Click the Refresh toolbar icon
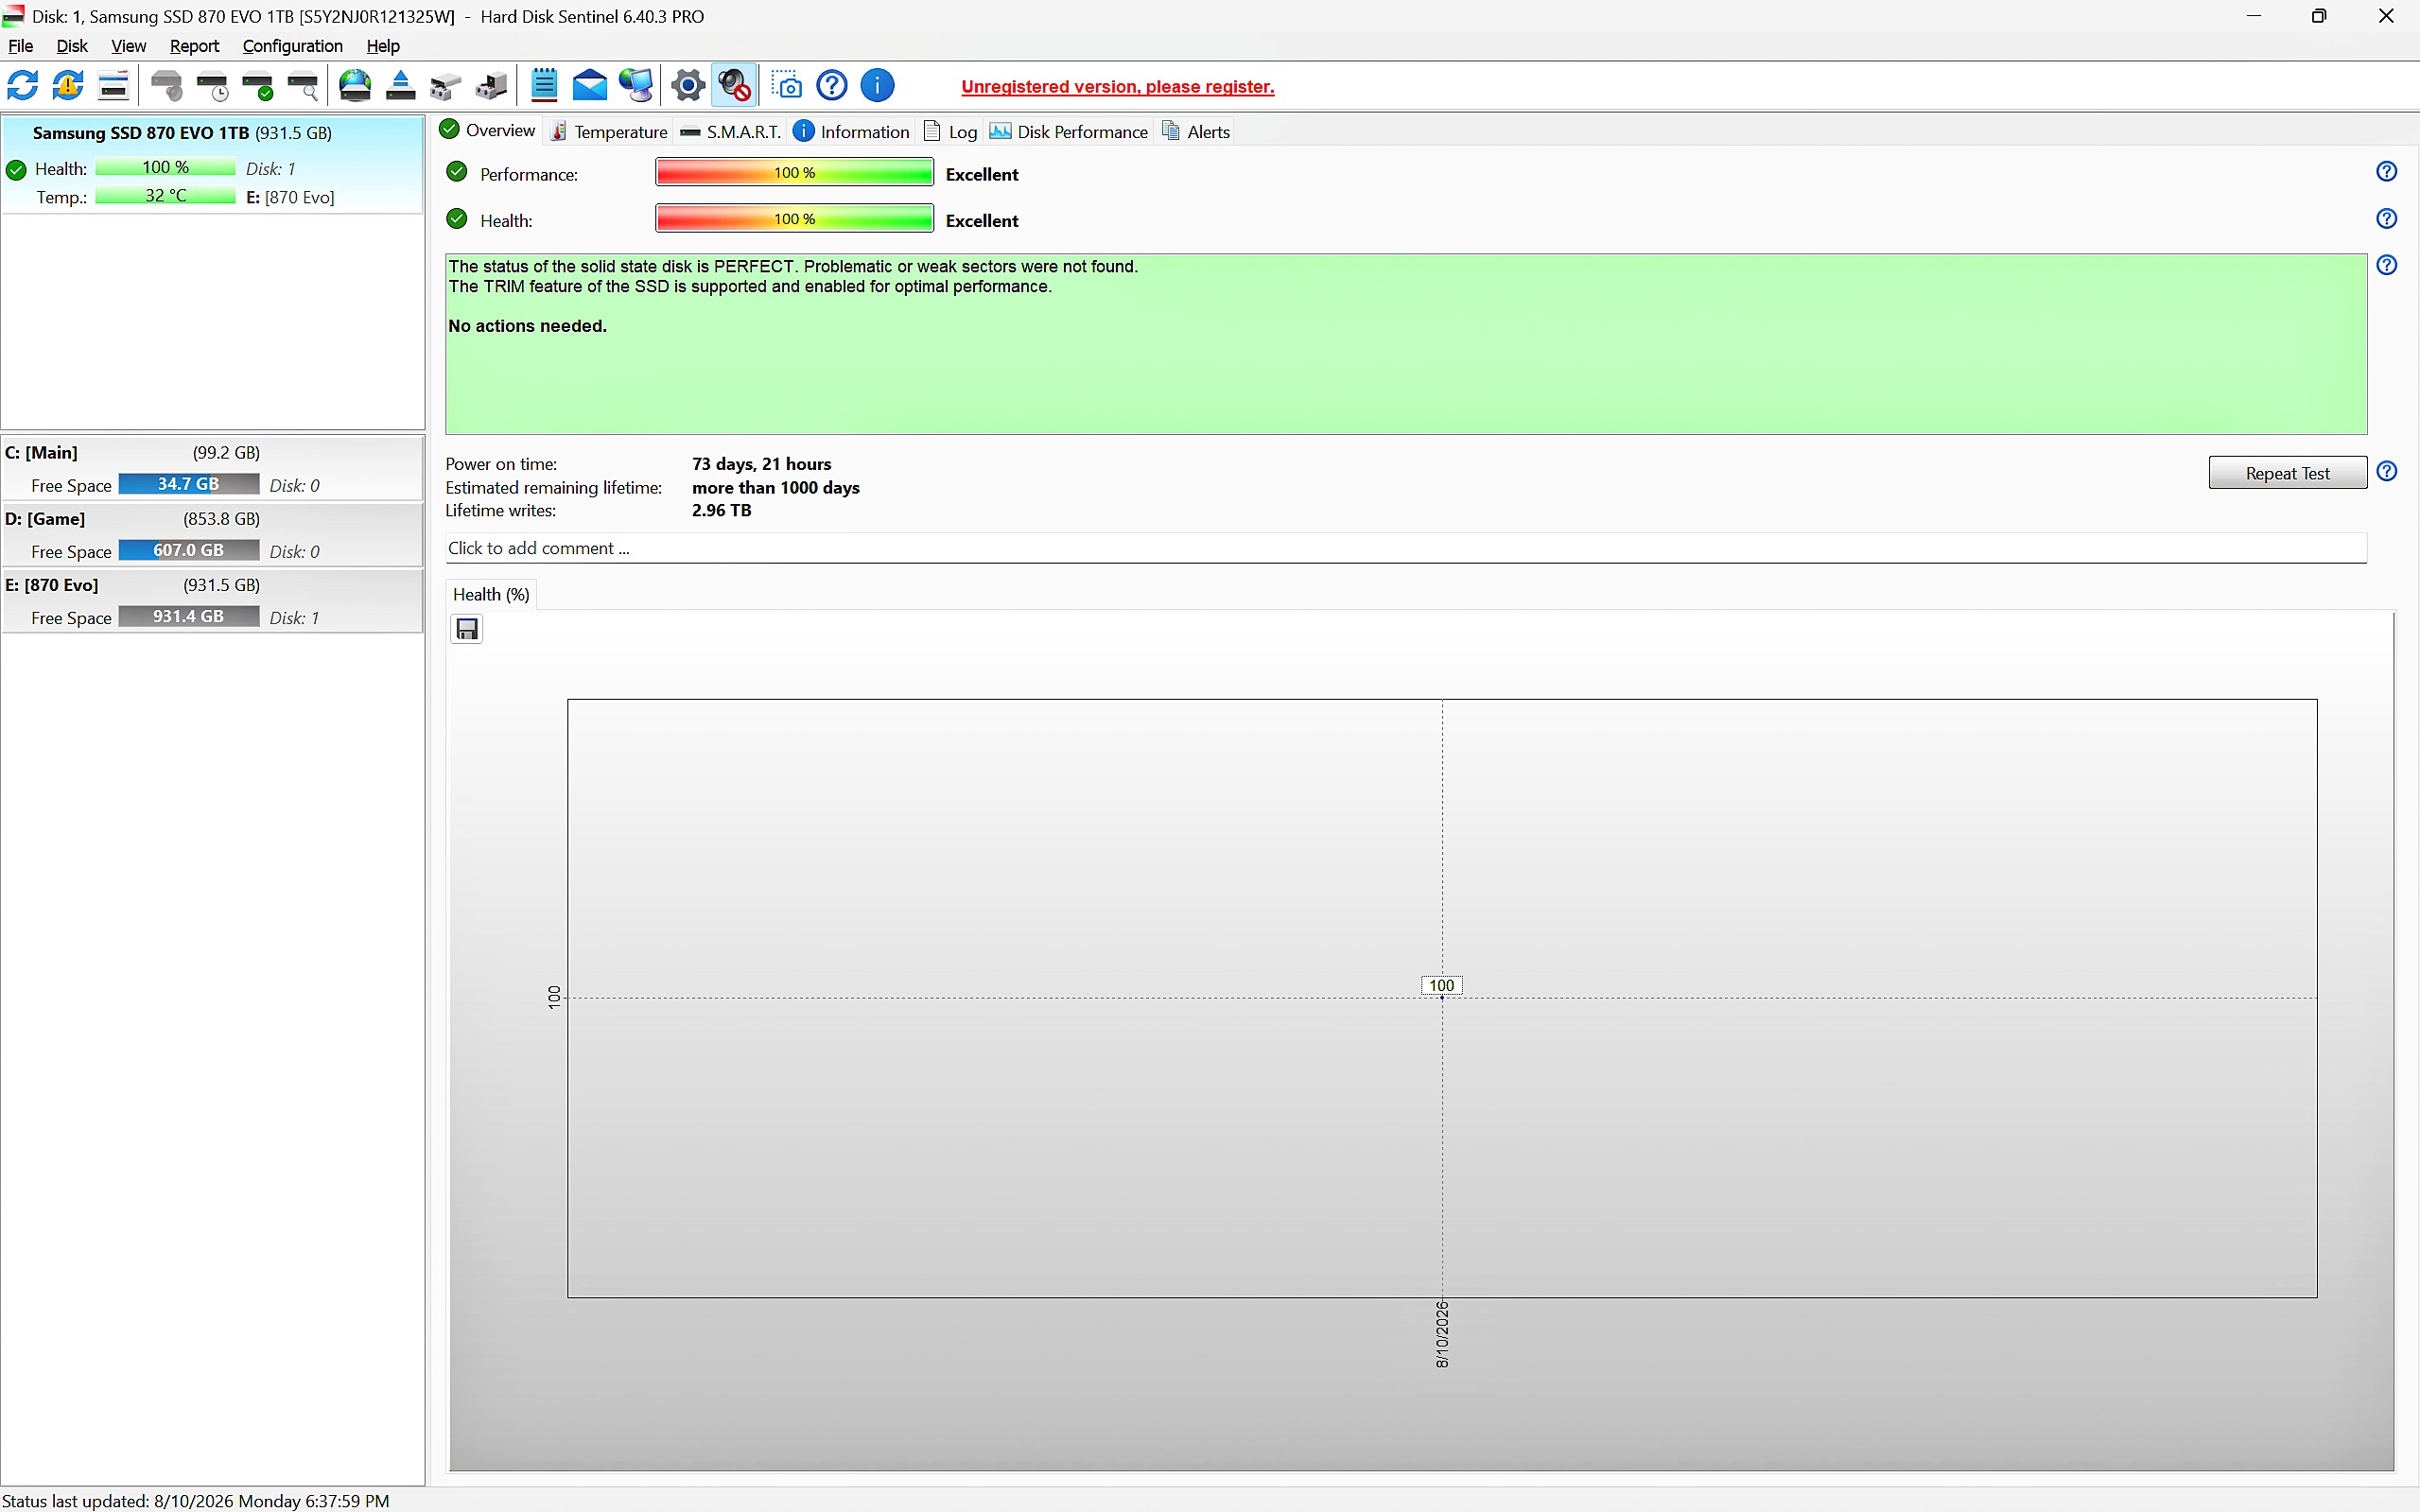The width and height of the screenshot is (2420, 1512). (22, 86)
